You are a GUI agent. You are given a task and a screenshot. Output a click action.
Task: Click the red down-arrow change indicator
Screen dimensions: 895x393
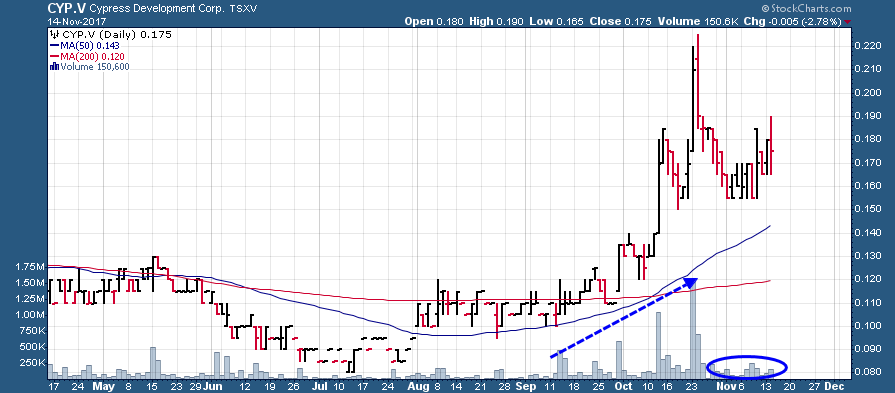click(847, 22)
